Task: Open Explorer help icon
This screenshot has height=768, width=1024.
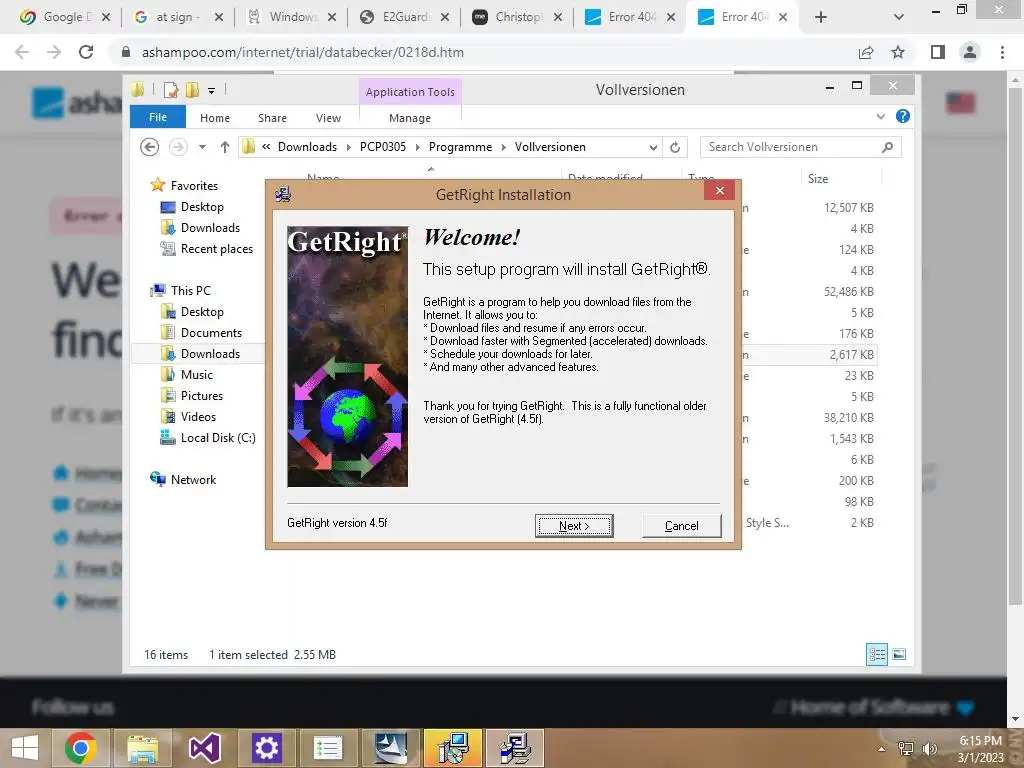Action: pyautogui.click(x=903, y=116)
